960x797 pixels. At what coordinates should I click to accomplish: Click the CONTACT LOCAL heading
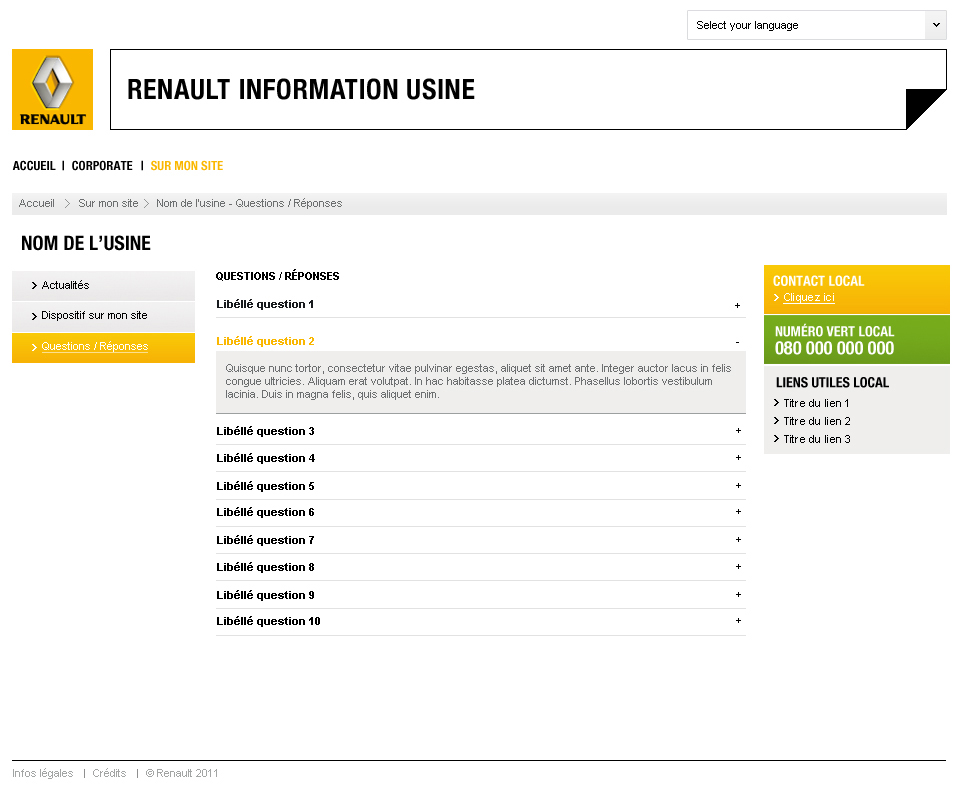[819, 281]
